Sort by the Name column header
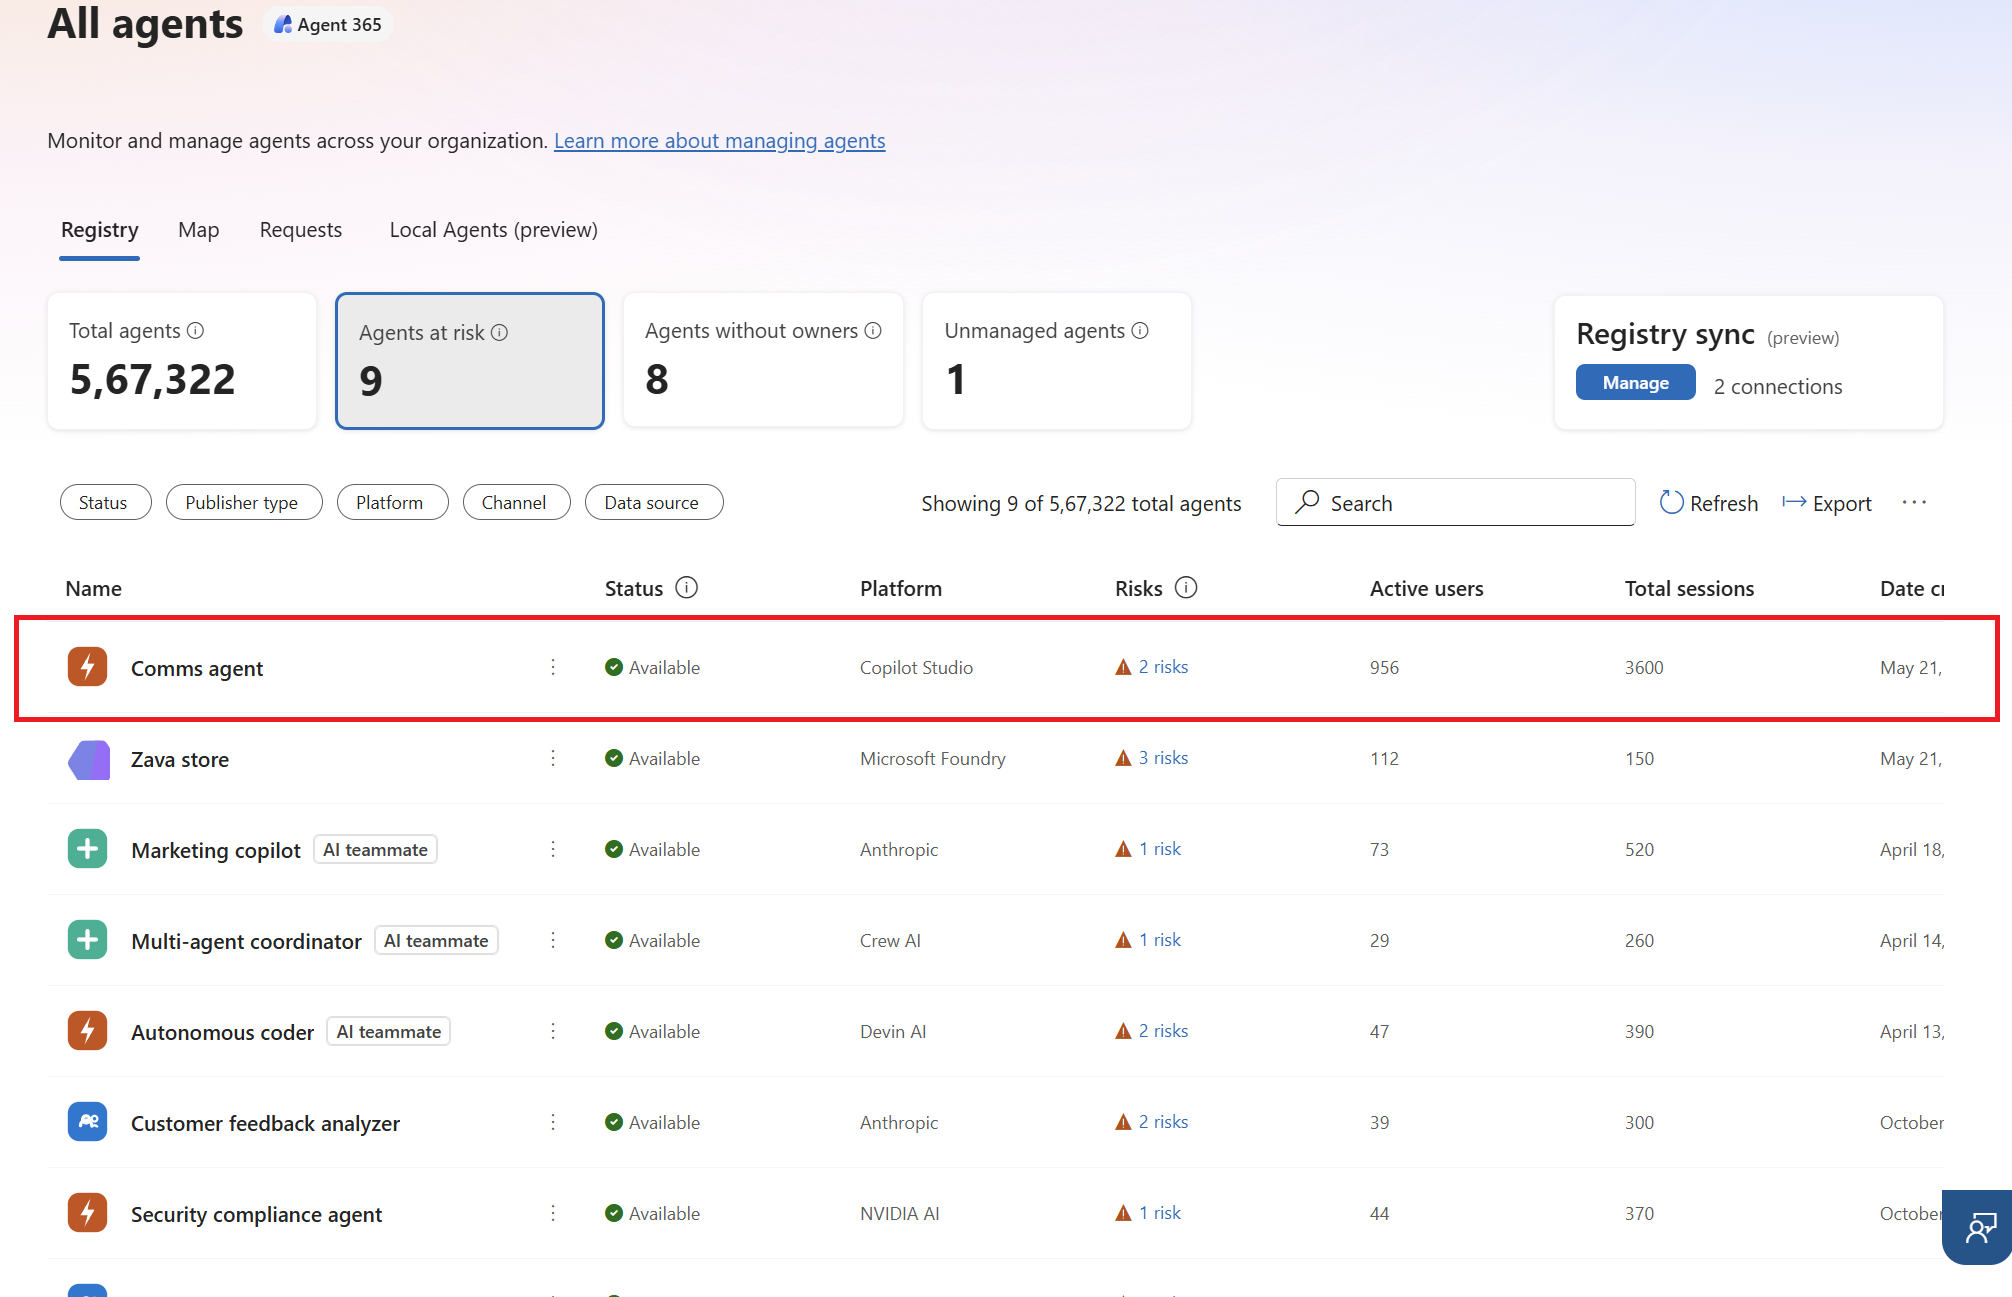This screenshot has width=2012, height=1297. (94, 588)
